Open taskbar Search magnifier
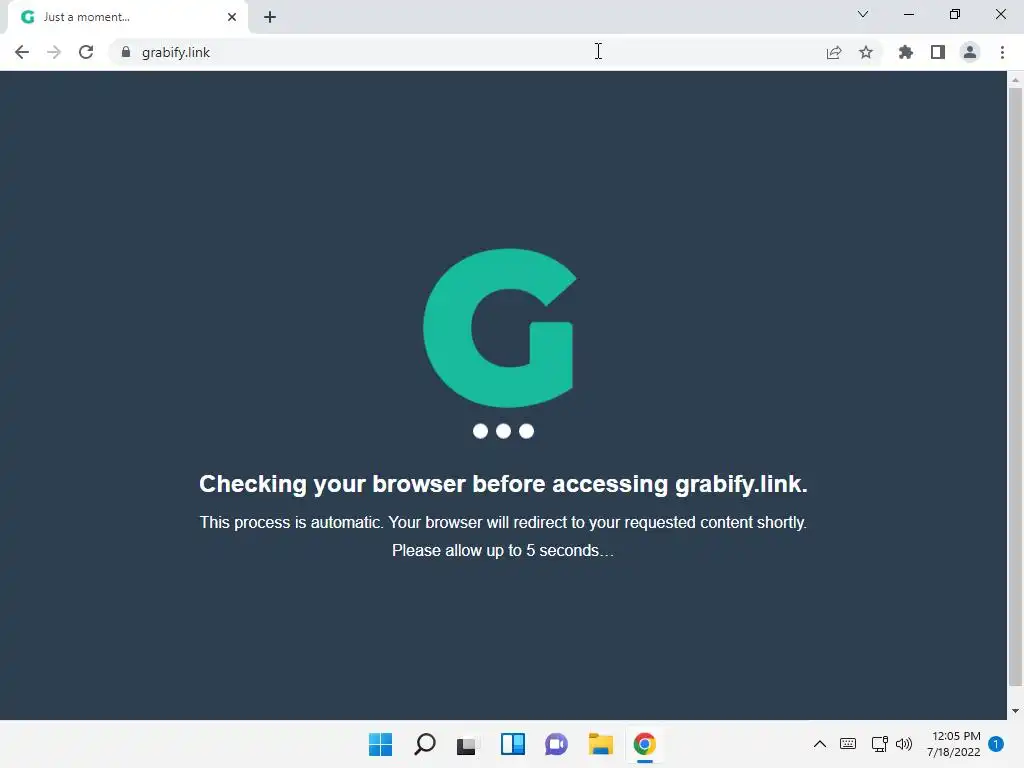1024x768 pixels. (x=424, y=744)
